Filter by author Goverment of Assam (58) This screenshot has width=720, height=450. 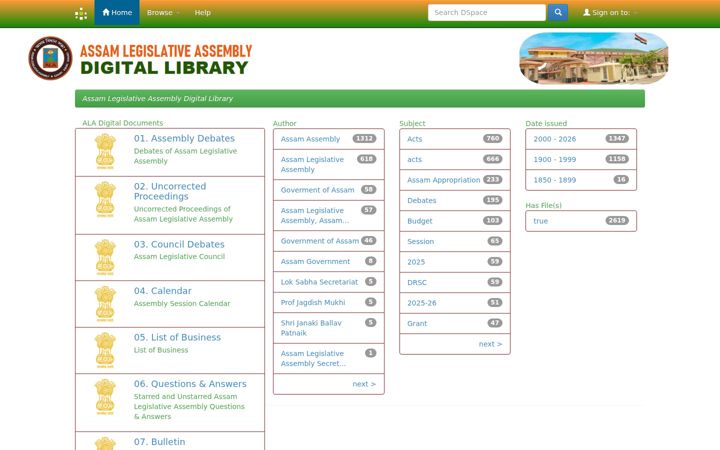tap(317, 190)
